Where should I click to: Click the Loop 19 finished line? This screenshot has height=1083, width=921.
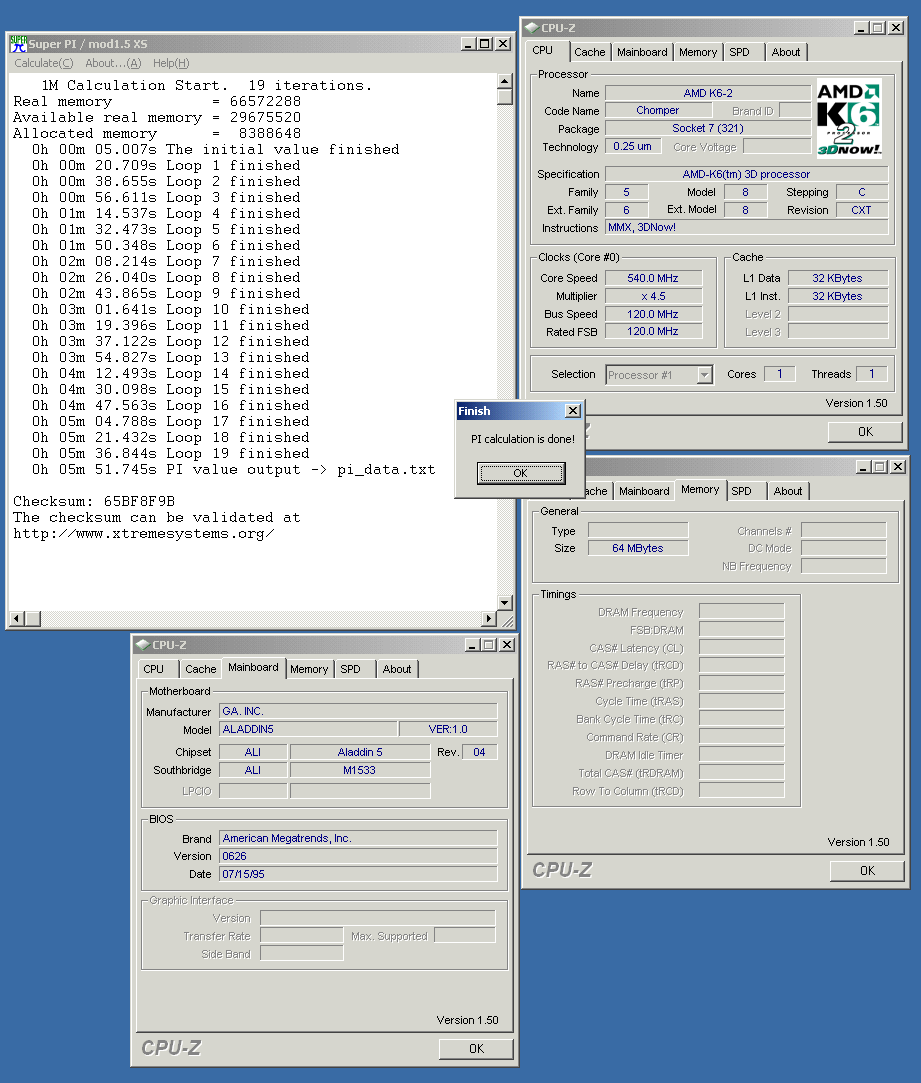click(x=171, y=453)
